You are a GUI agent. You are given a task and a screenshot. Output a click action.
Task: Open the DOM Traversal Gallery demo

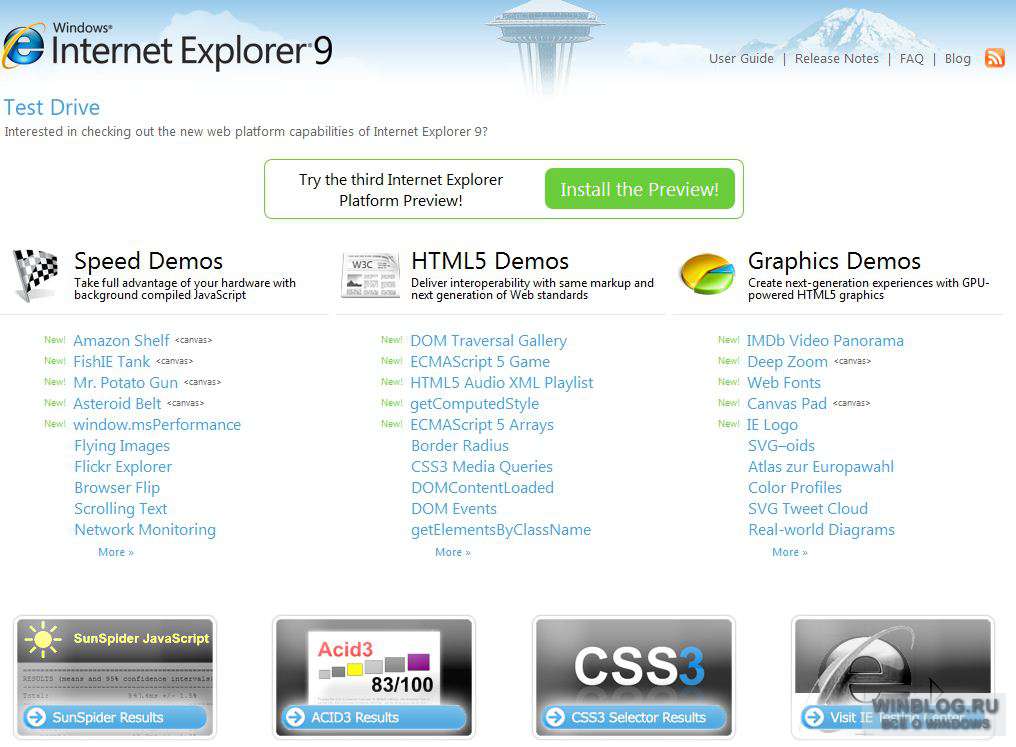(489, 340)
